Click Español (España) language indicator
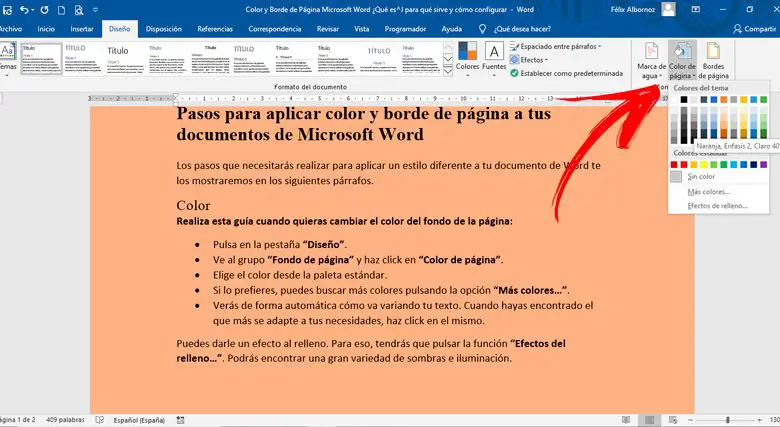 pyautogui.click(x=139, y=420)
